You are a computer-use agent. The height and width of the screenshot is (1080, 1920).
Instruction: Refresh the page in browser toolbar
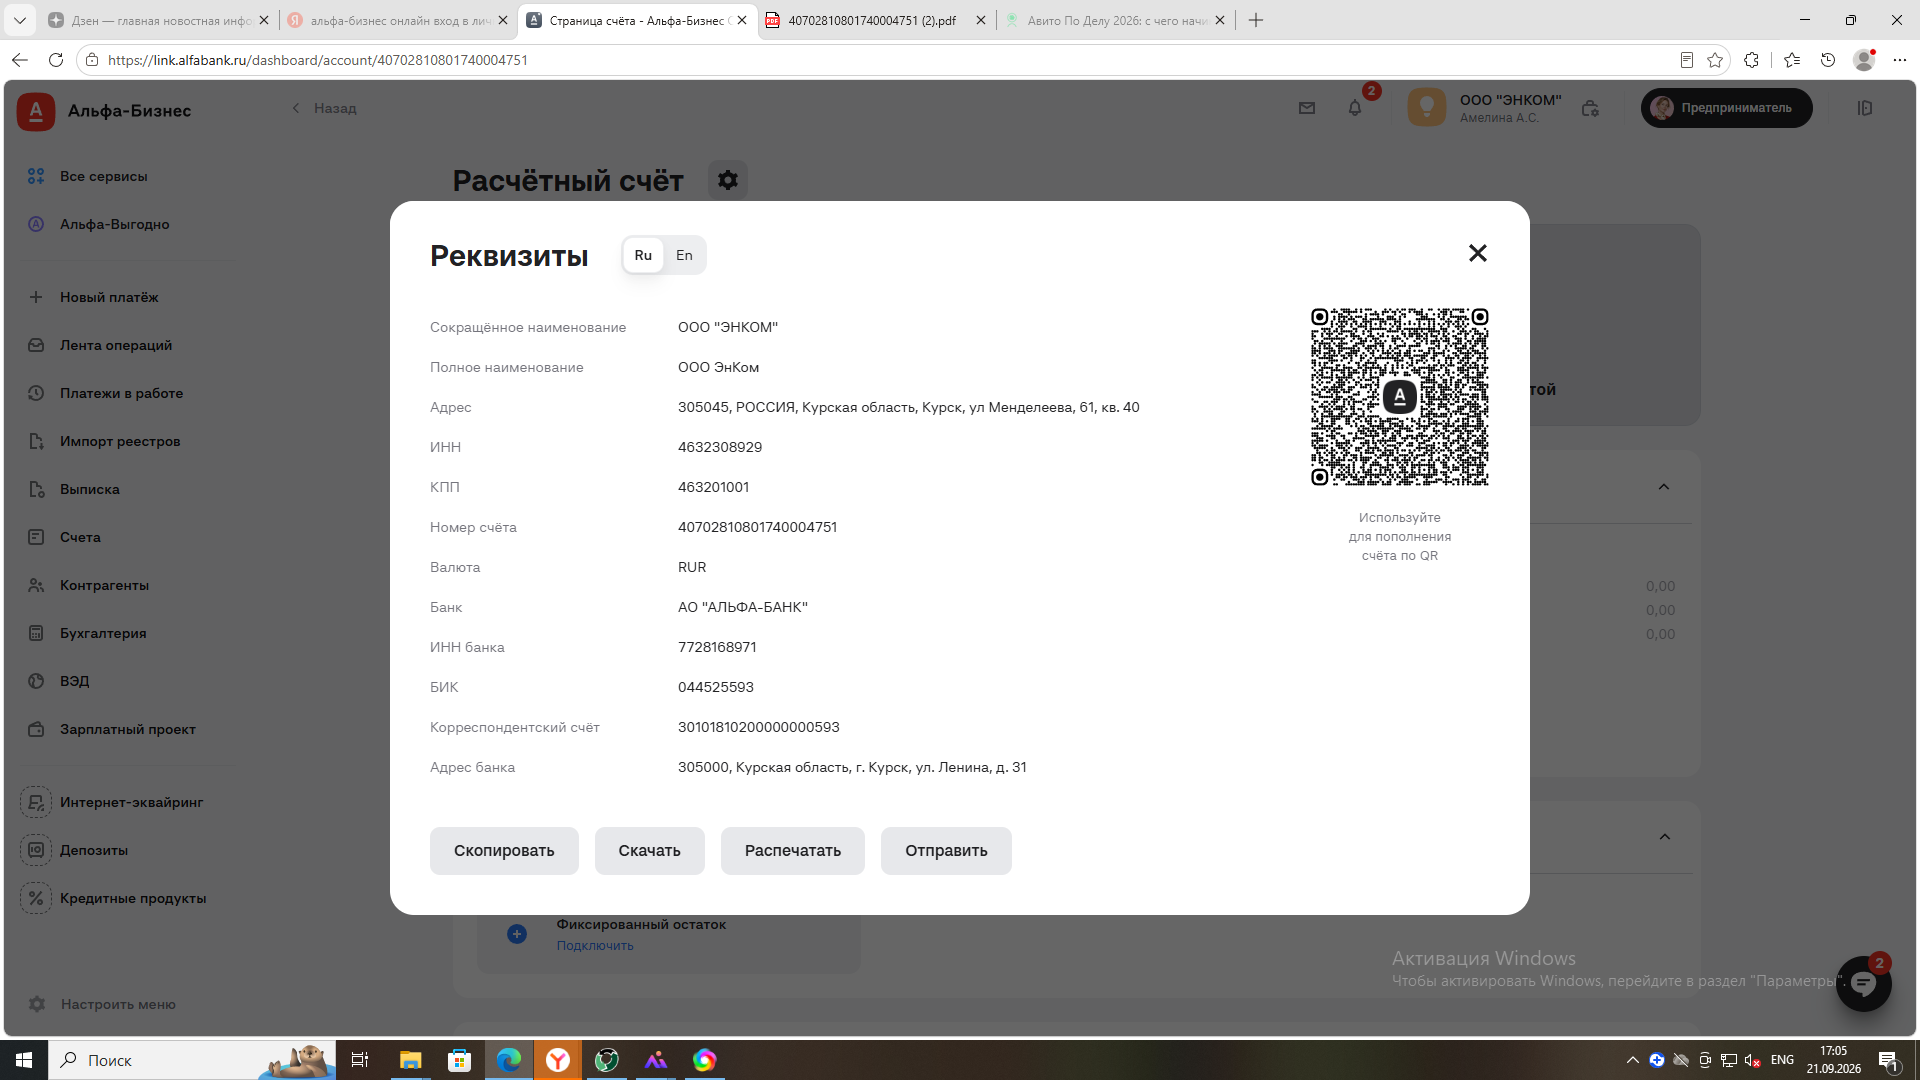[x=56, y=60]
